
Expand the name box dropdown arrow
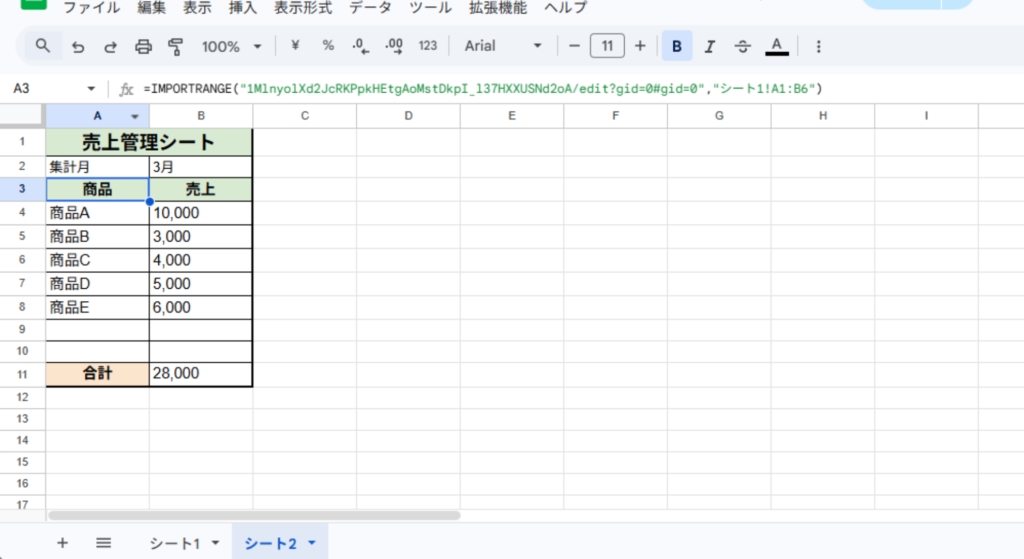coord(92,89)
